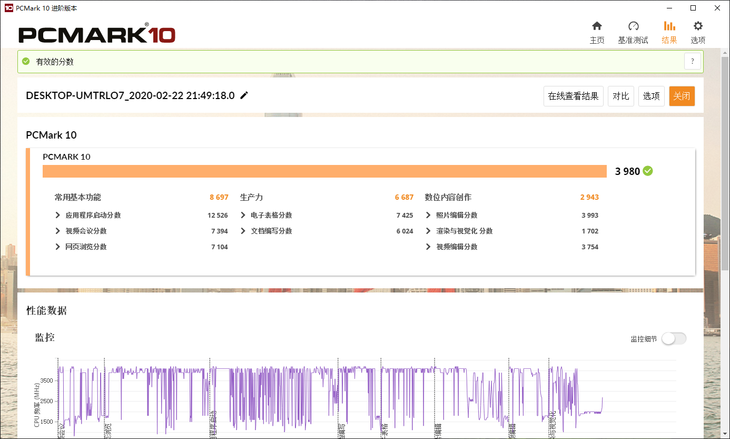Click the 对比 compare button
This screenshot has width=730, height=439.
(621, 96)
